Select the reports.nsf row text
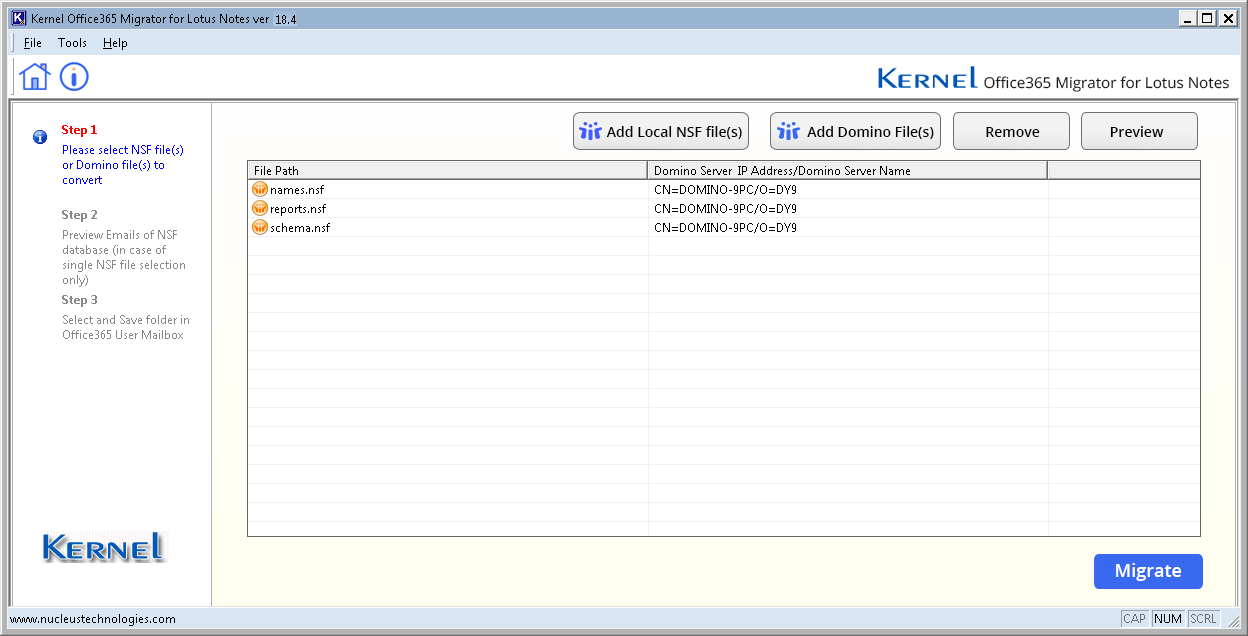 click(298, 209)
